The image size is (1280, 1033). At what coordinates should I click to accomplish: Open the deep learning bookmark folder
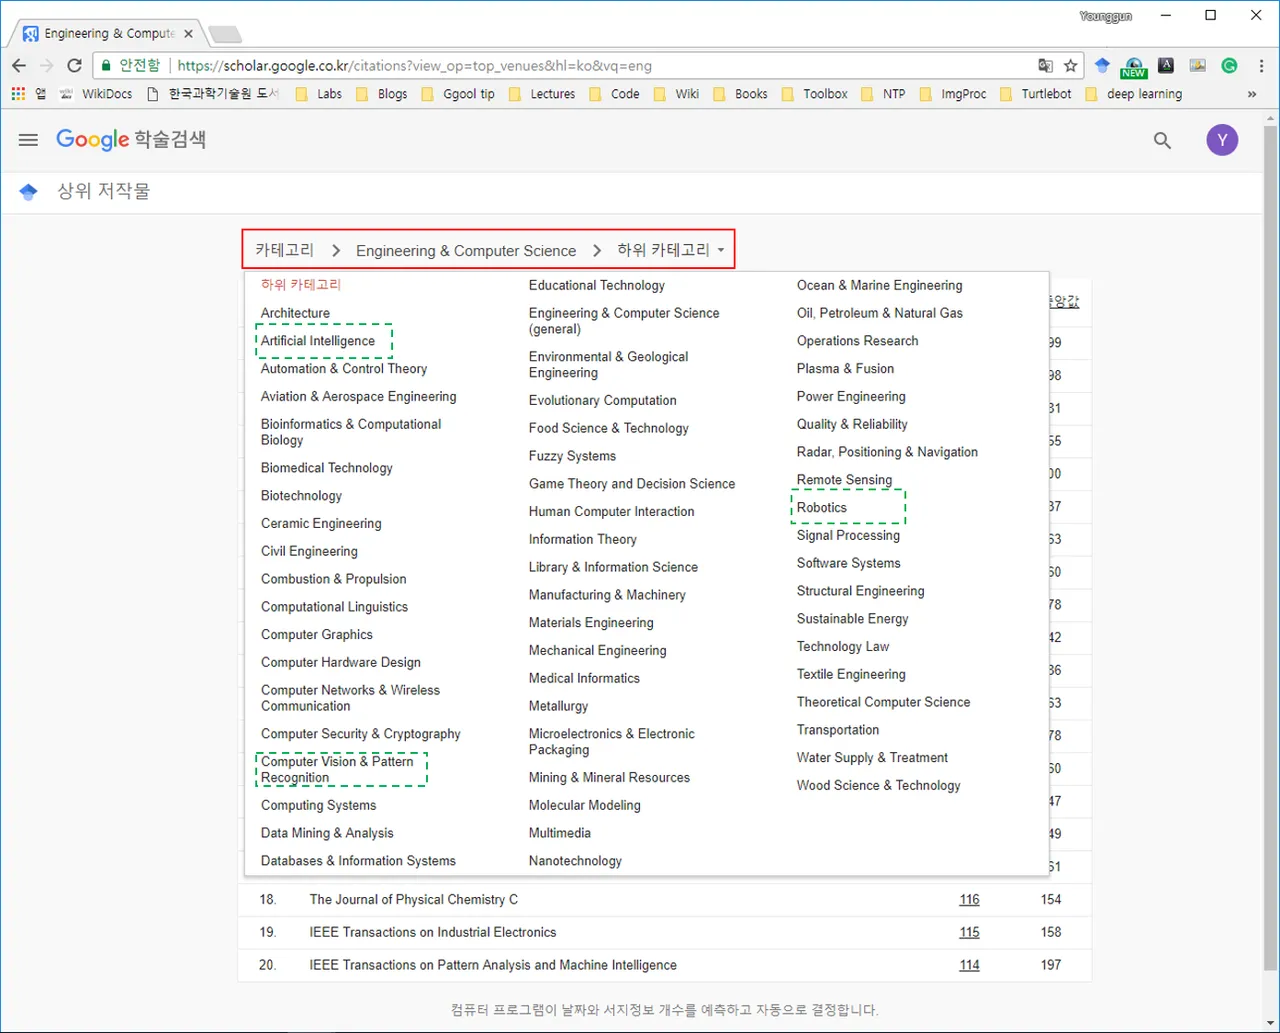[x=1133, y=94]
